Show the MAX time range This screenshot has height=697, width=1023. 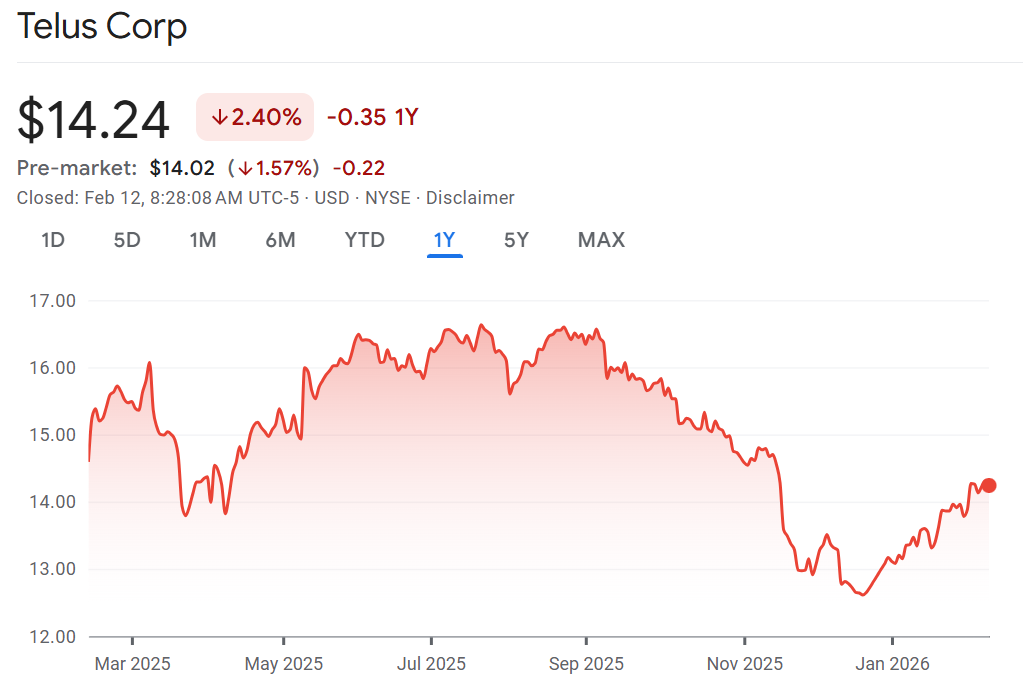tap(601, 240)
